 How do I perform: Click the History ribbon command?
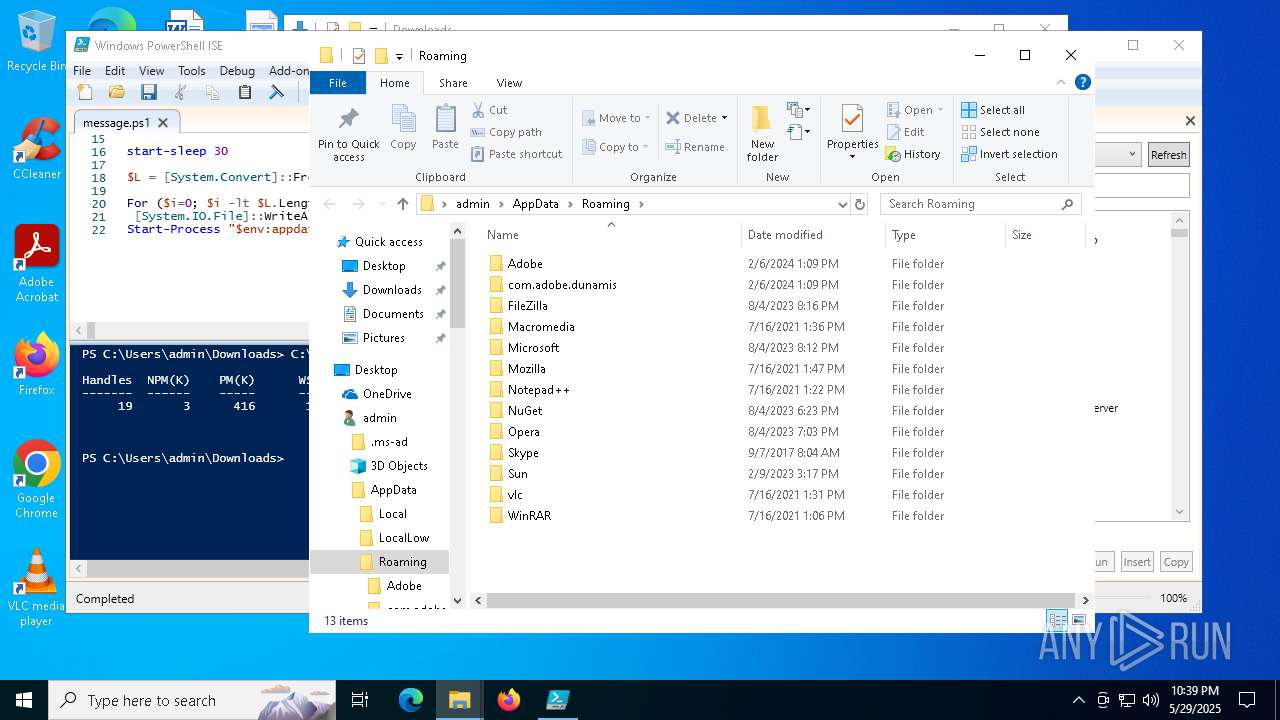click(913, 154)
